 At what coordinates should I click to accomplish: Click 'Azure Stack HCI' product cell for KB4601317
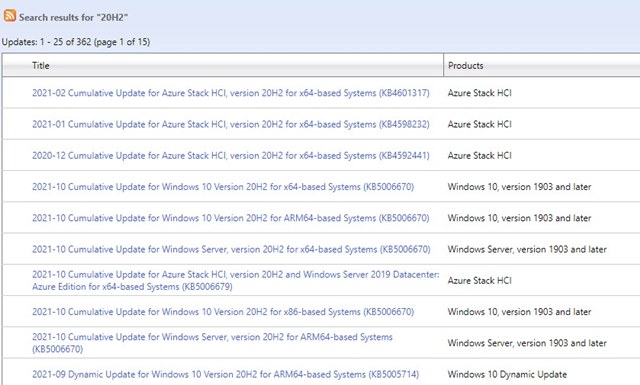[480, 93]
